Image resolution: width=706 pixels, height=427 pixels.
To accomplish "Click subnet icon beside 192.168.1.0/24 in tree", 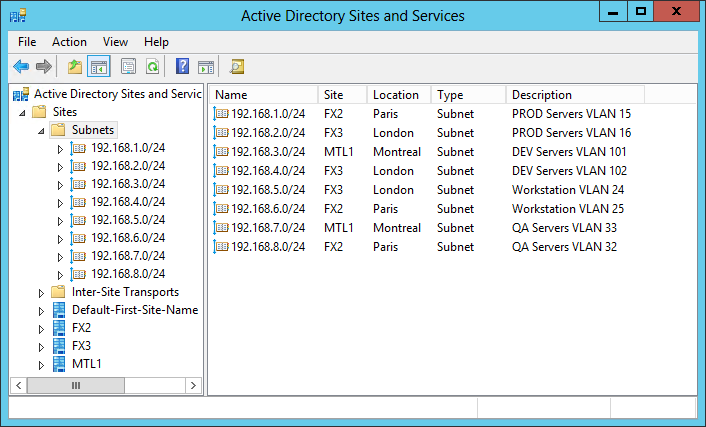I will click(78, 148).
